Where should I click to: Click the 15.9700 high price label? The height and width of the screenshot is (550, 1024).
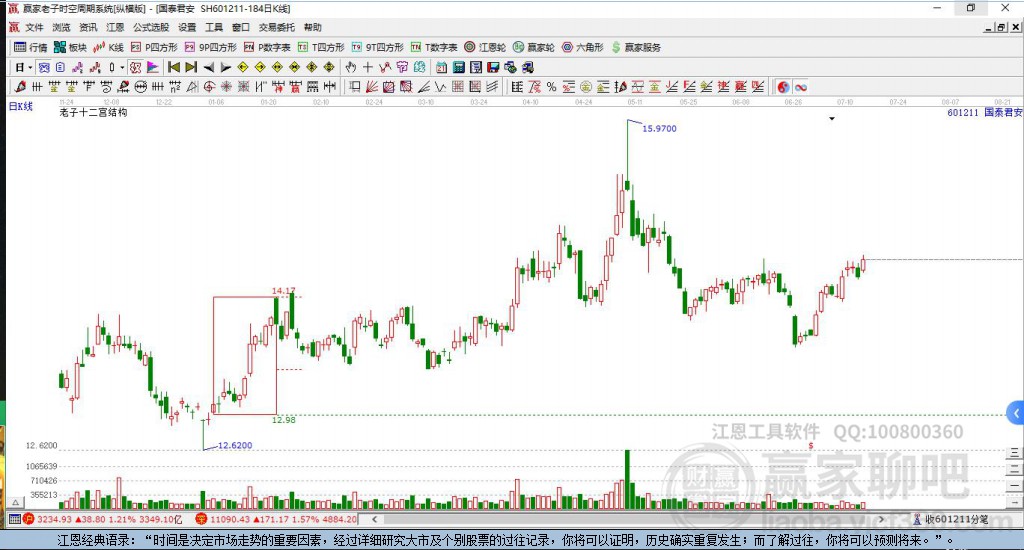pos(659,129)
